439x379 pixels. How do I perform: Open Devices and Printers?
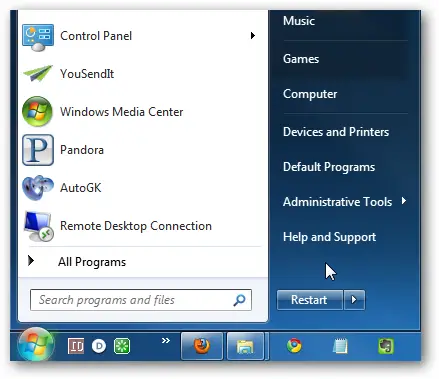point(336,132)
